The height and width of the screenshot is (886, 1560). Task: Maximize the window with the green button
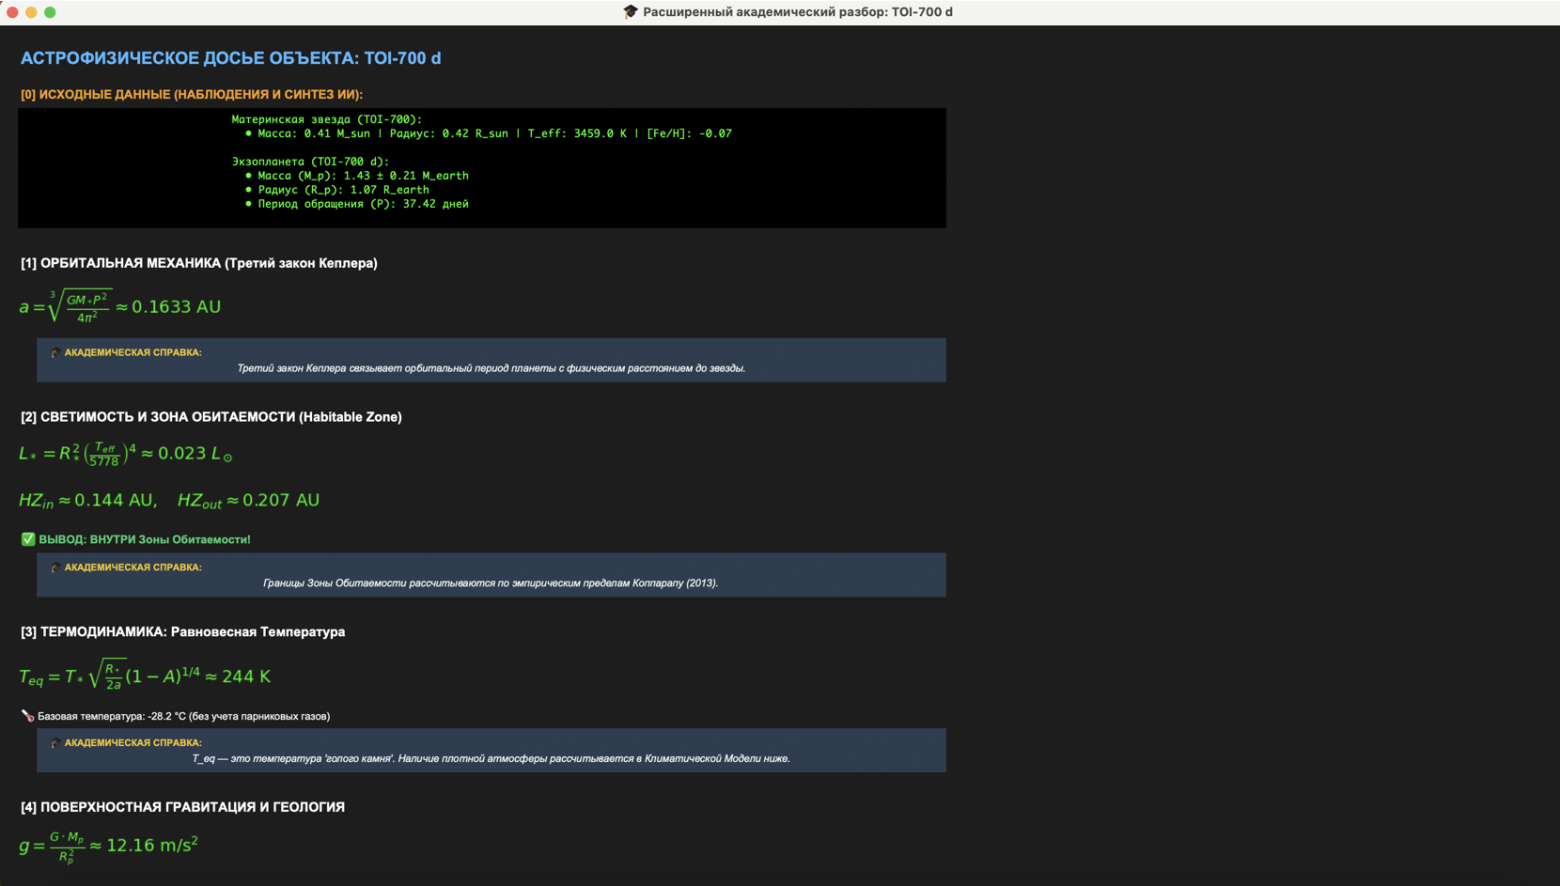coord(50,12)
